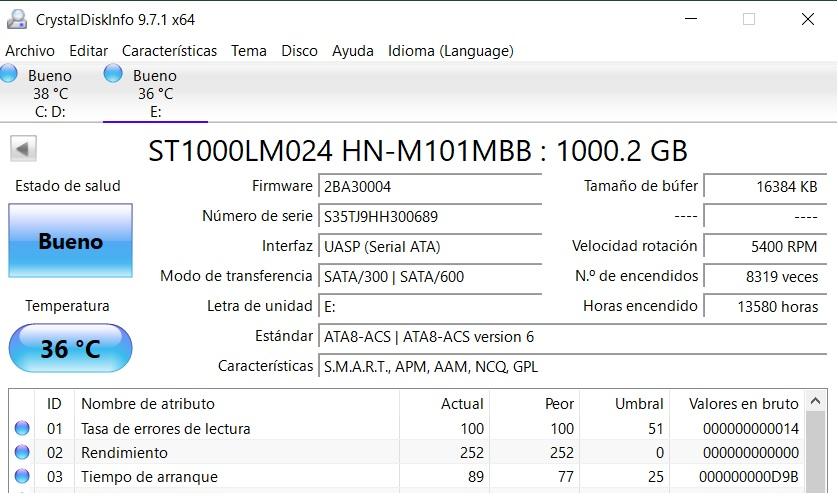The image size is (838, 501).
Task: Select the Tasa de errores de lectura row
Action: (x=407, y=428)
